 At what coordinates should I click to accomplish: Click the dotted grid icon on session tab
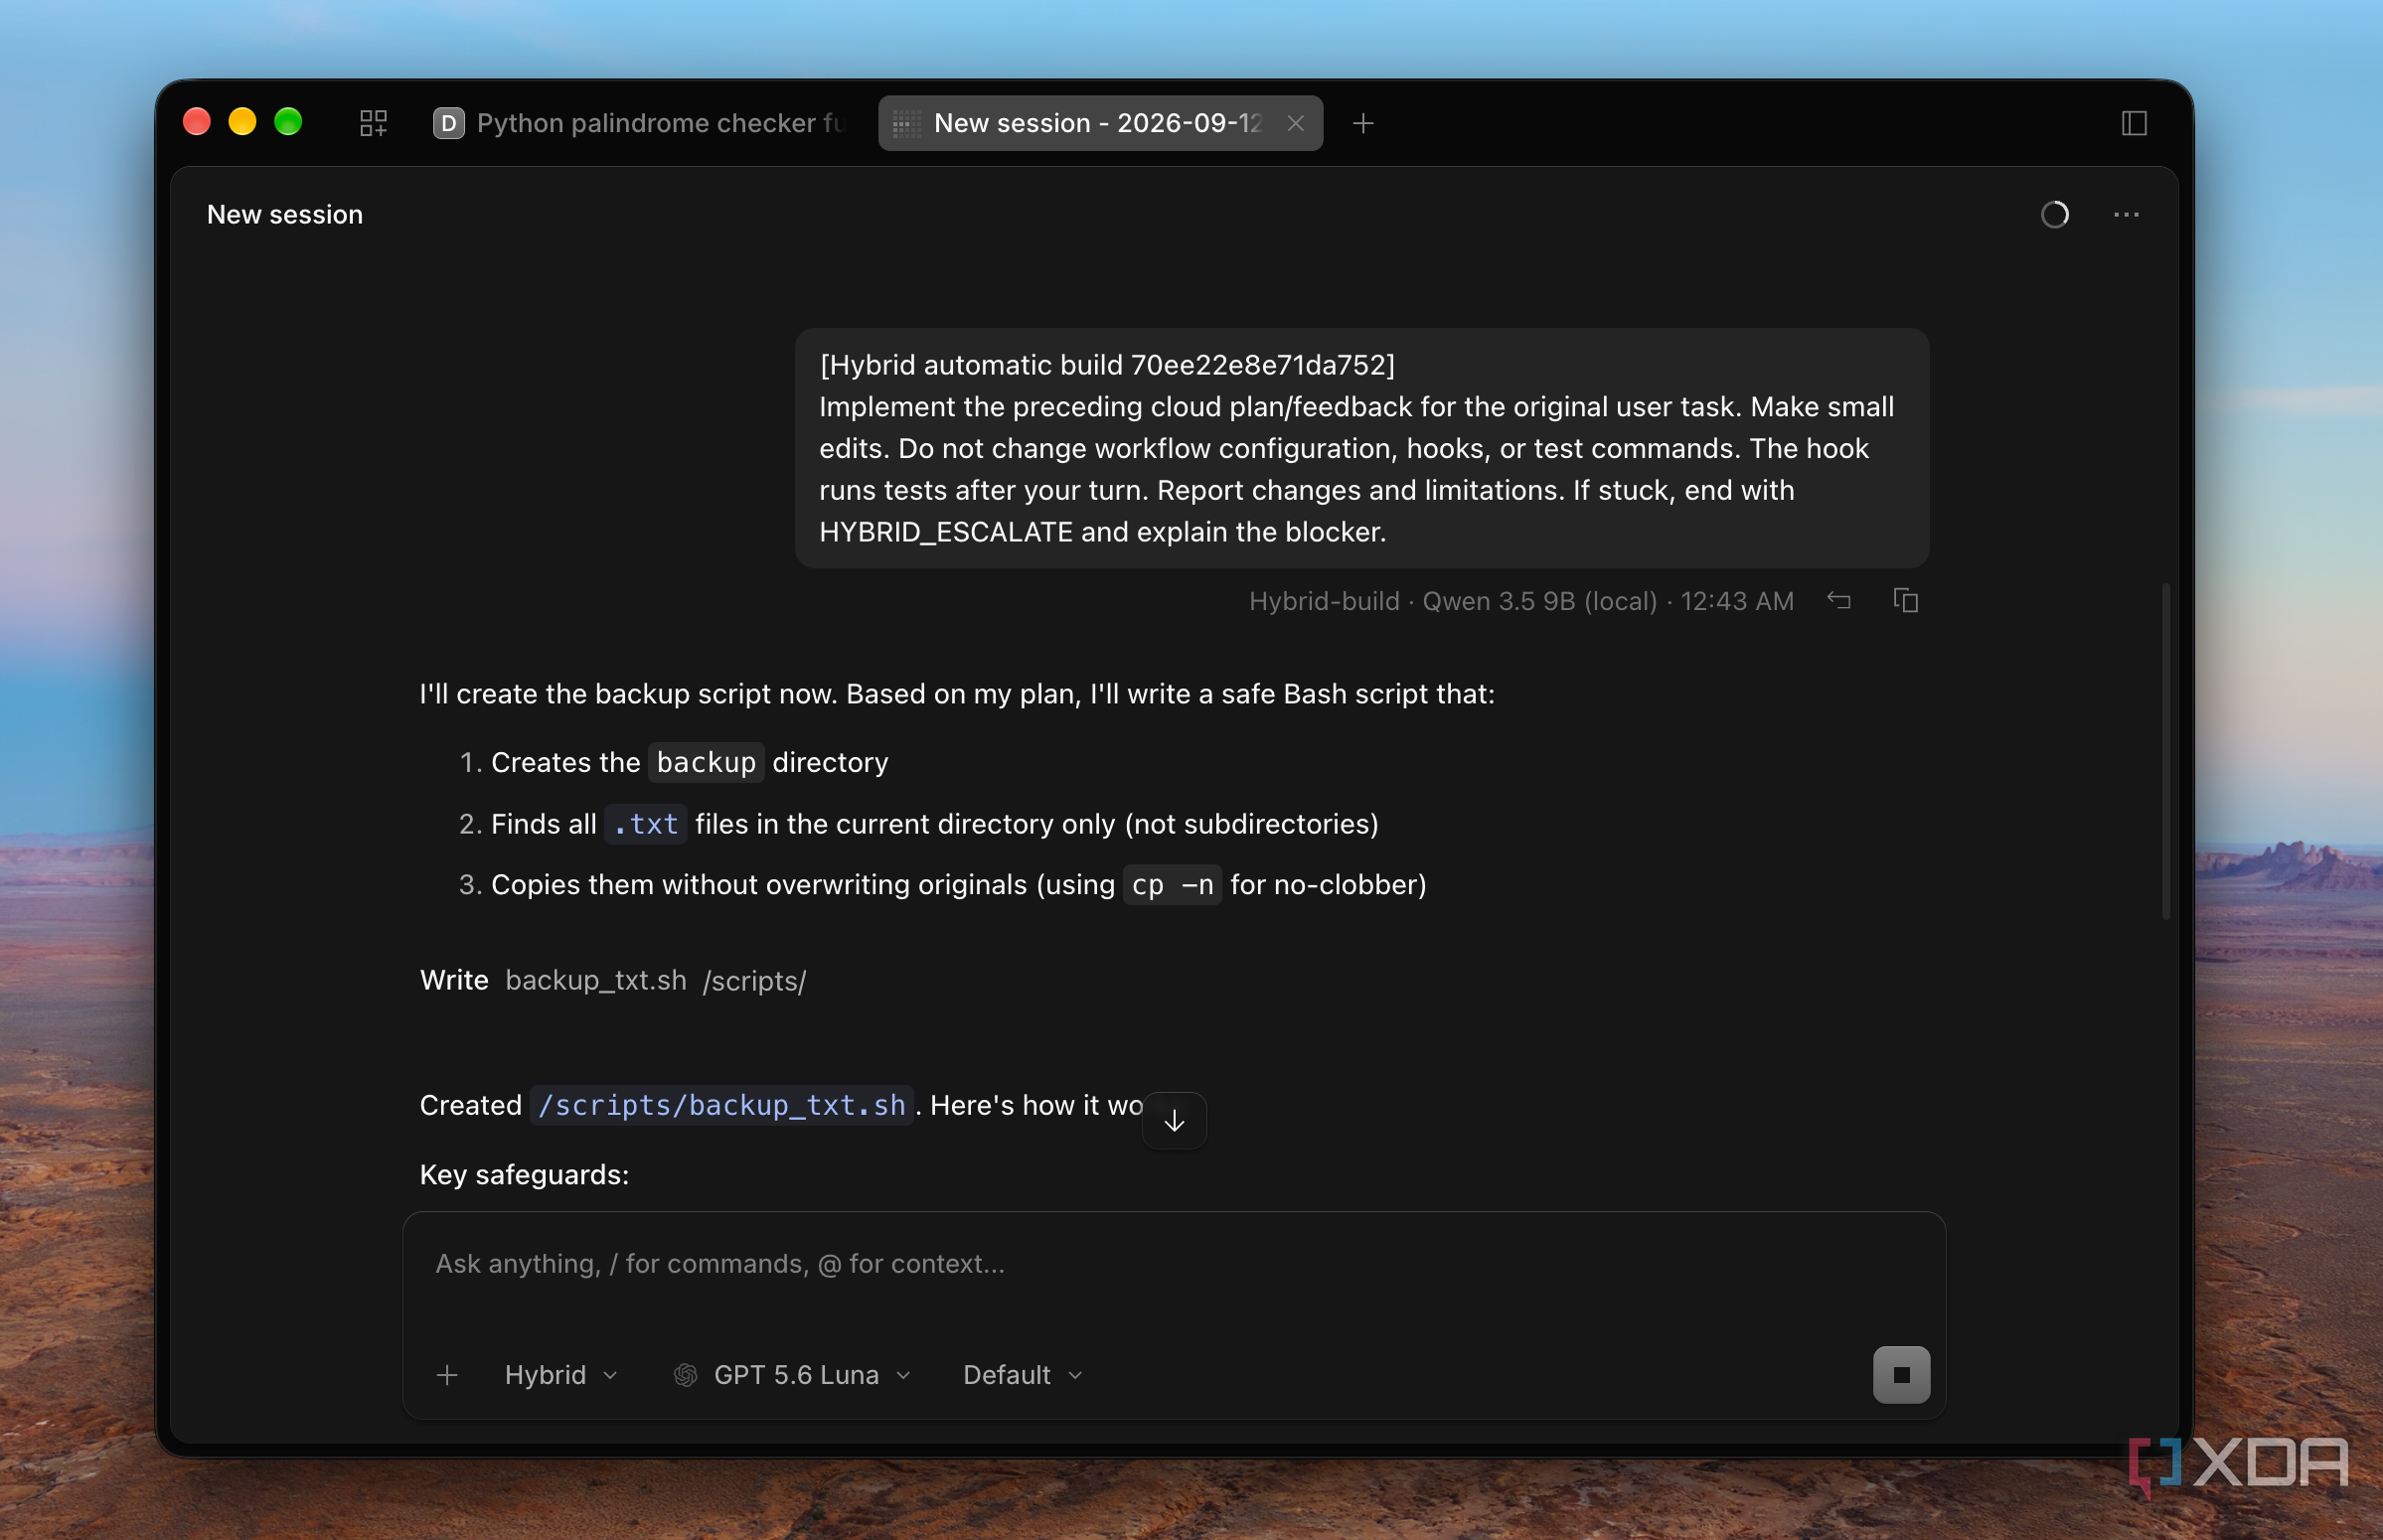point(906,123)
